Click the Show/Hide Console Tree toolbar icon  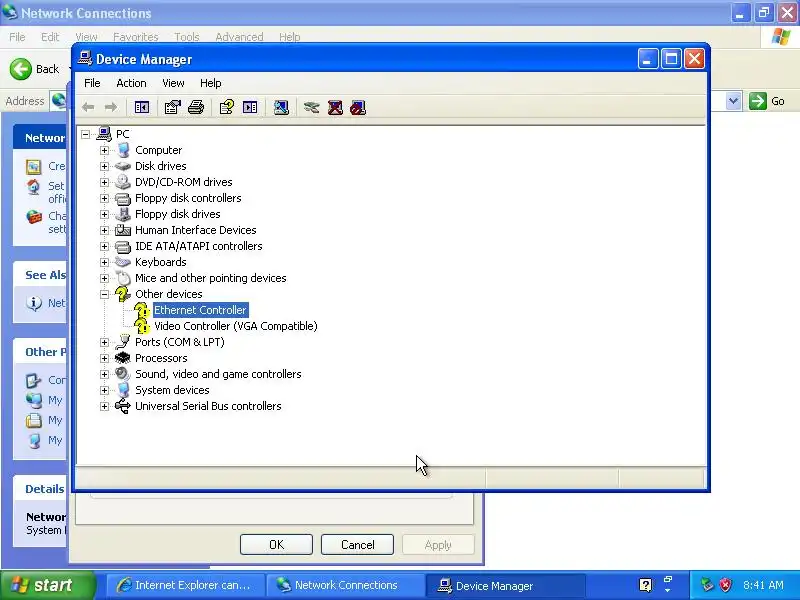coord(142,107)
